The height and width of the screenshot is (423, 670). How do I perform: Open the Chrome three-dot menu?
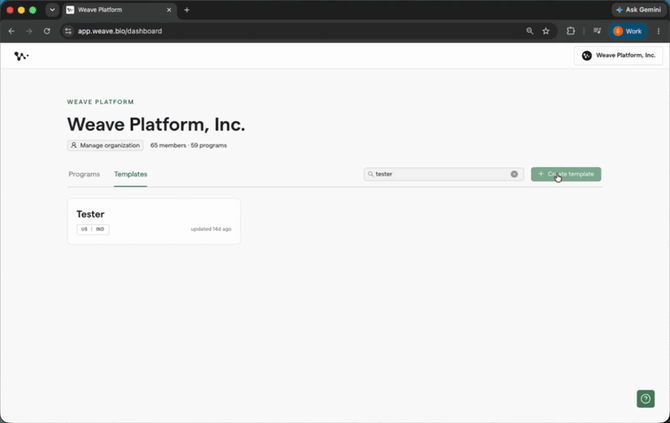[x=658, y=31]
